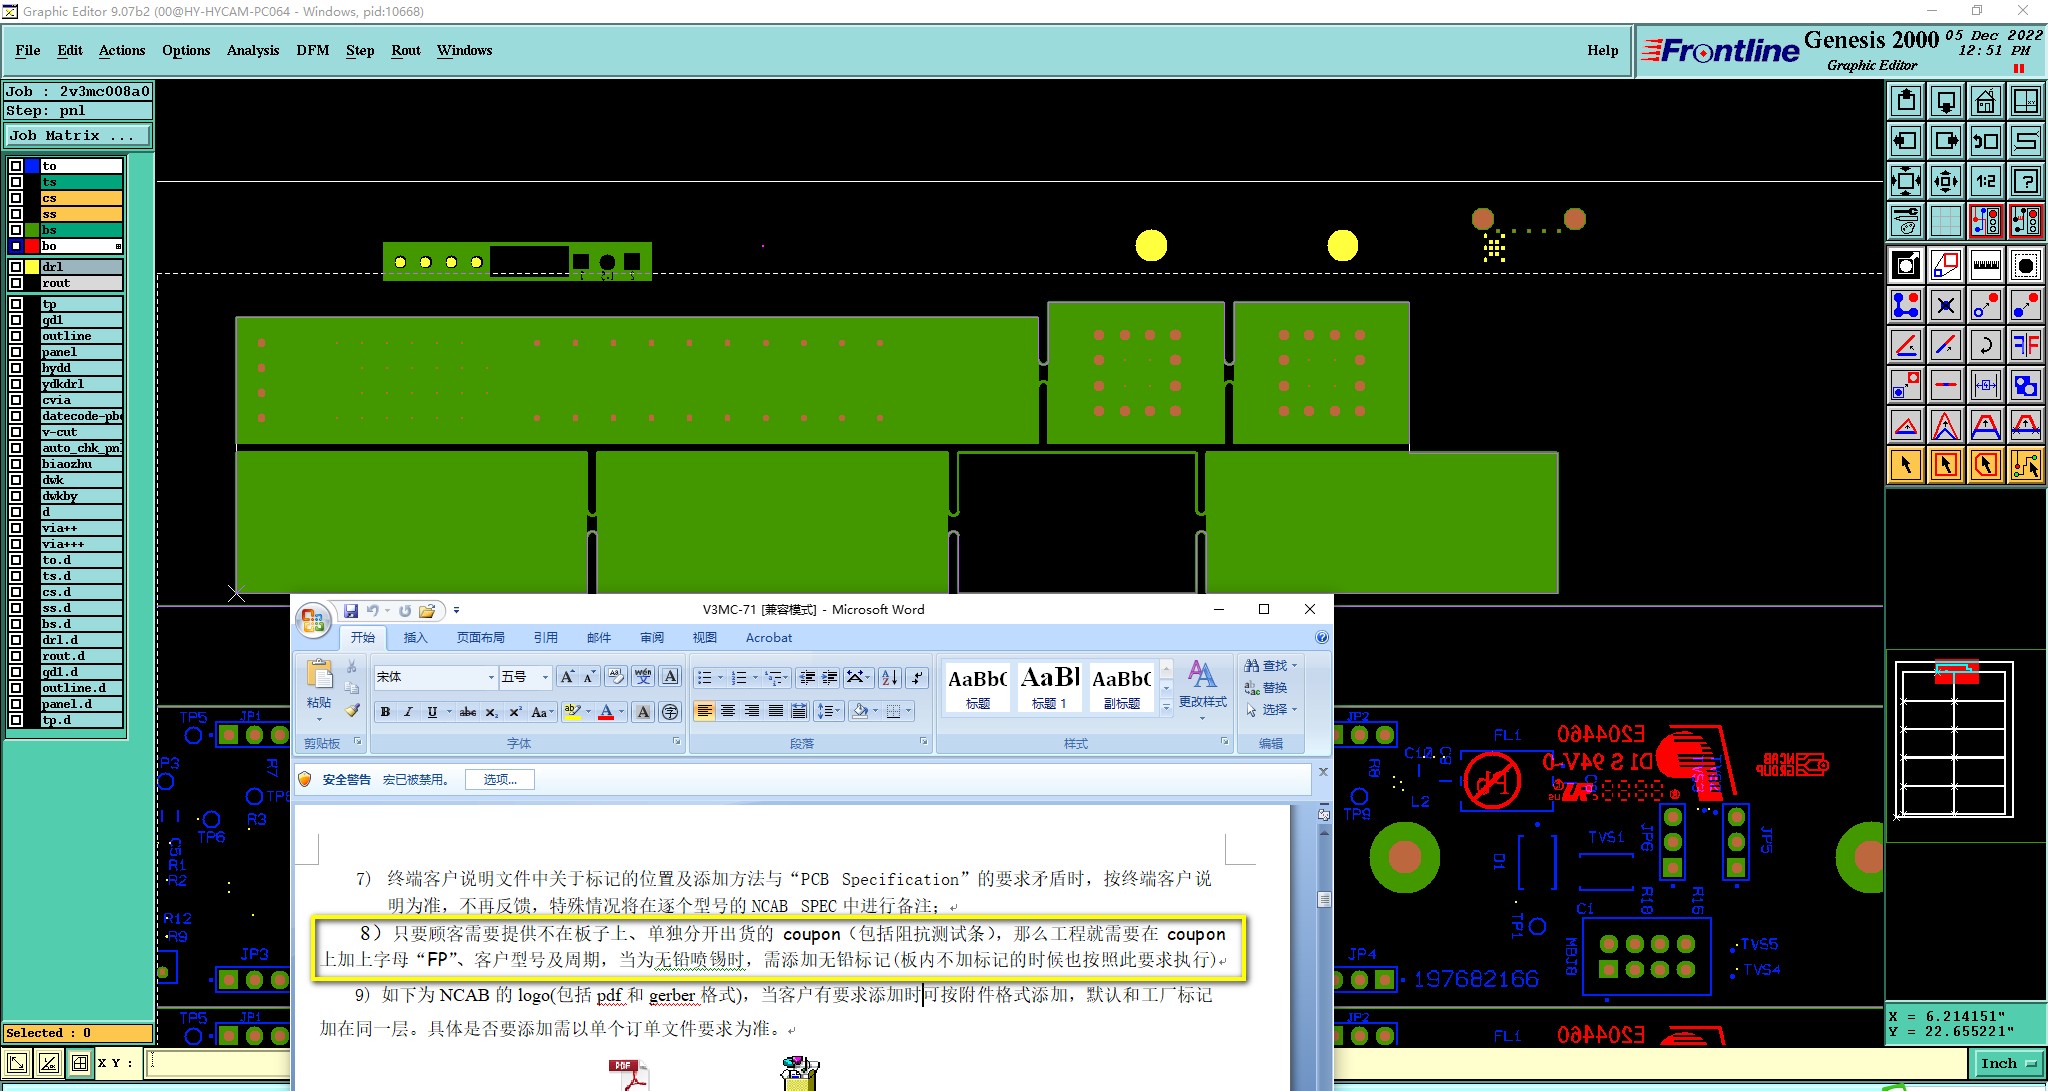Click the Job Matrix button

click(x=78, y=135)
